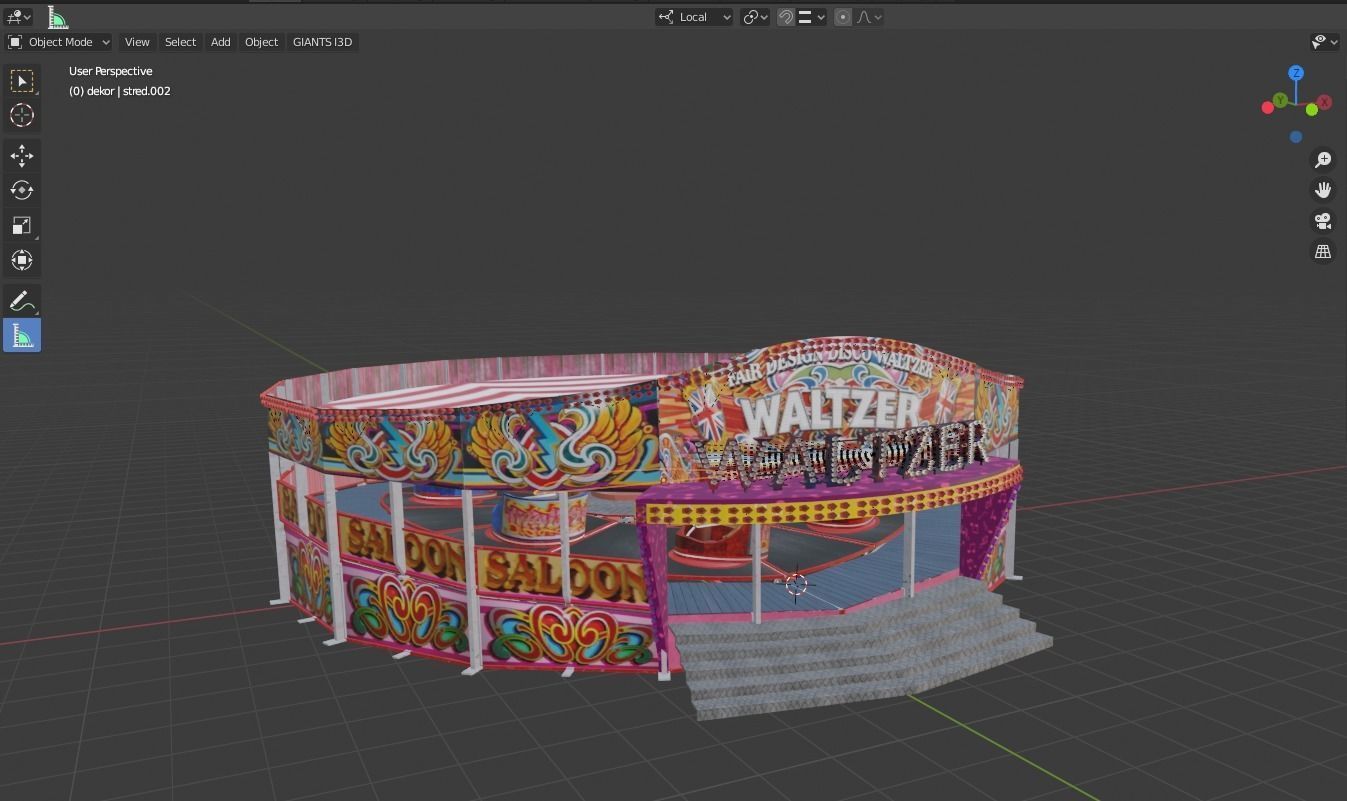Choose the Annotate pencil tool
The width and height of the screenshot is (1347, 801).
pos(22,299)
